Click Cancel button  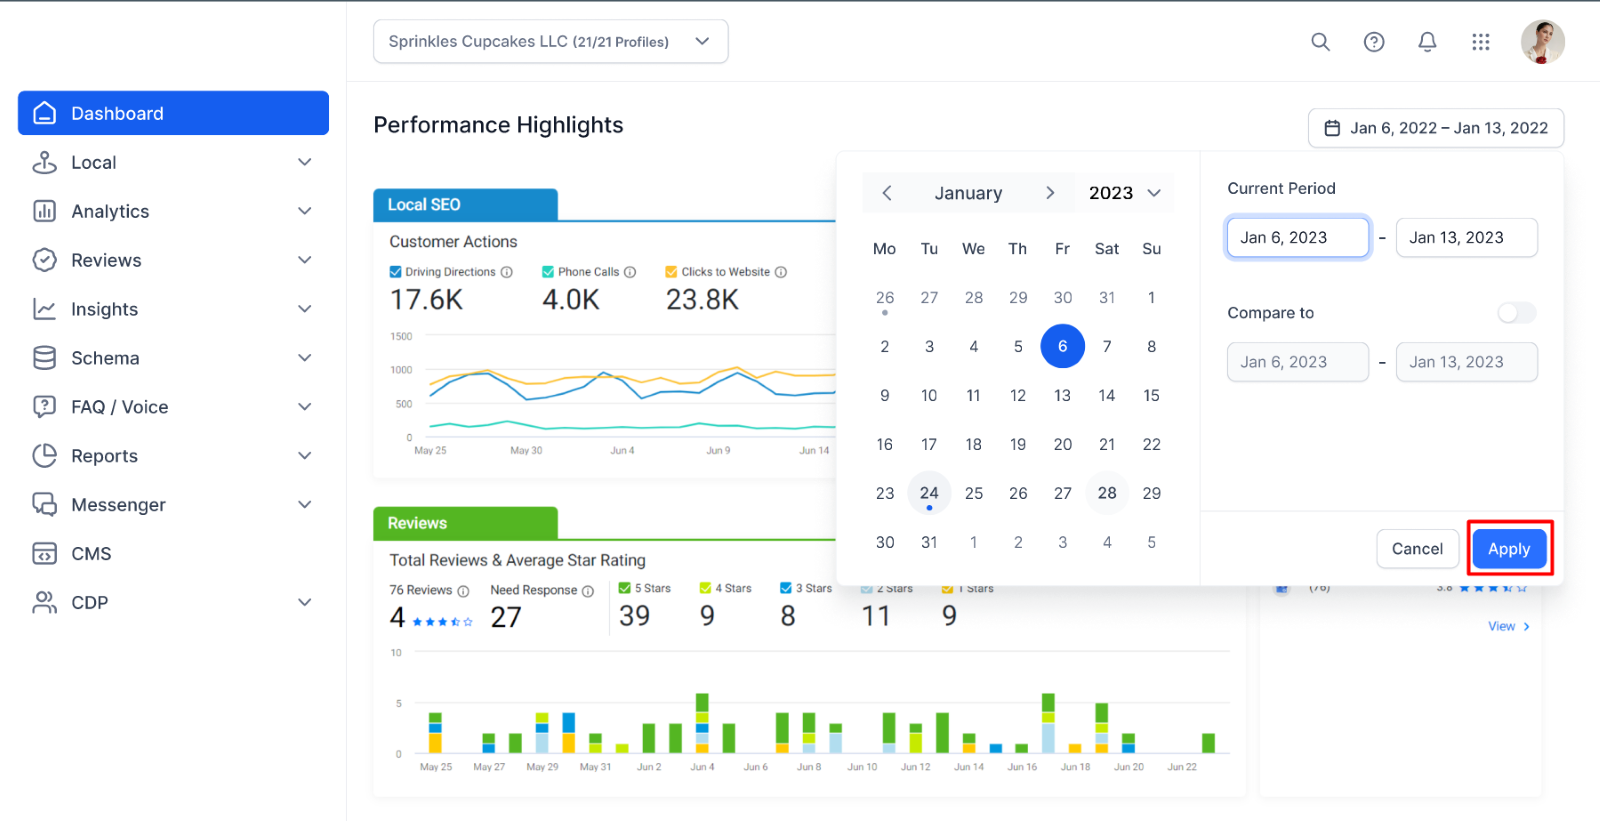[x=1417, y=549]
